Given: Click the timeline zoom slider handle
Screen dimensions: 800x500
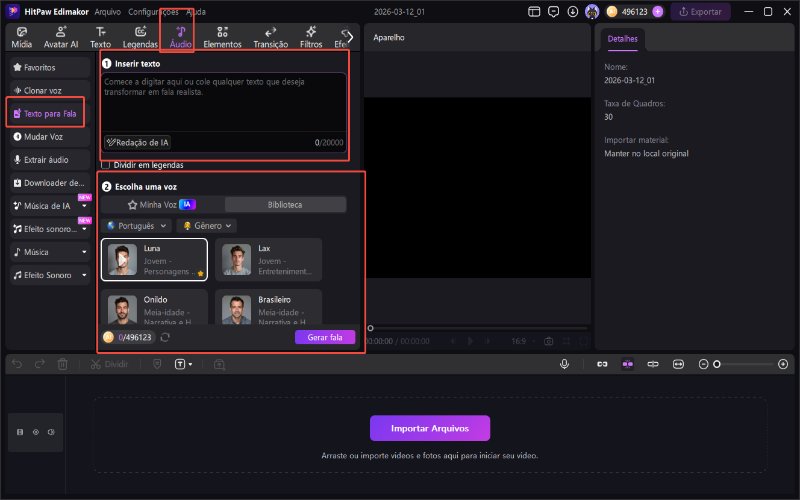Looking at the screenshot, I should coord(716,364).
